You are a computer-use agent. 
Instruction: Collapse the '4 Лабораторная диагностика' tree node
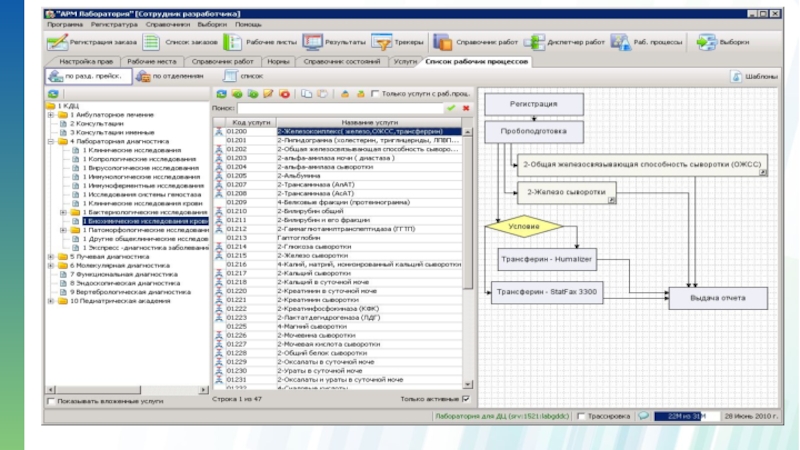(x=51, y=141)
